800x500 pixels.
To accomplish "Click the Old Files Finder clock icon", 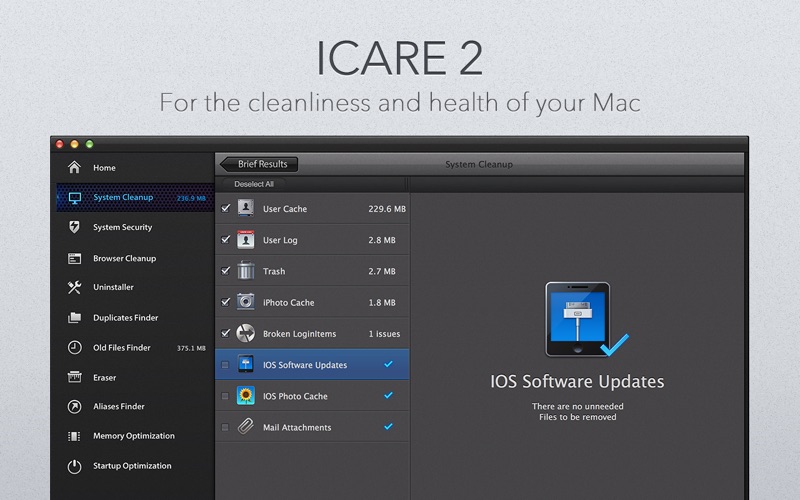I will (x=74, y=347).
